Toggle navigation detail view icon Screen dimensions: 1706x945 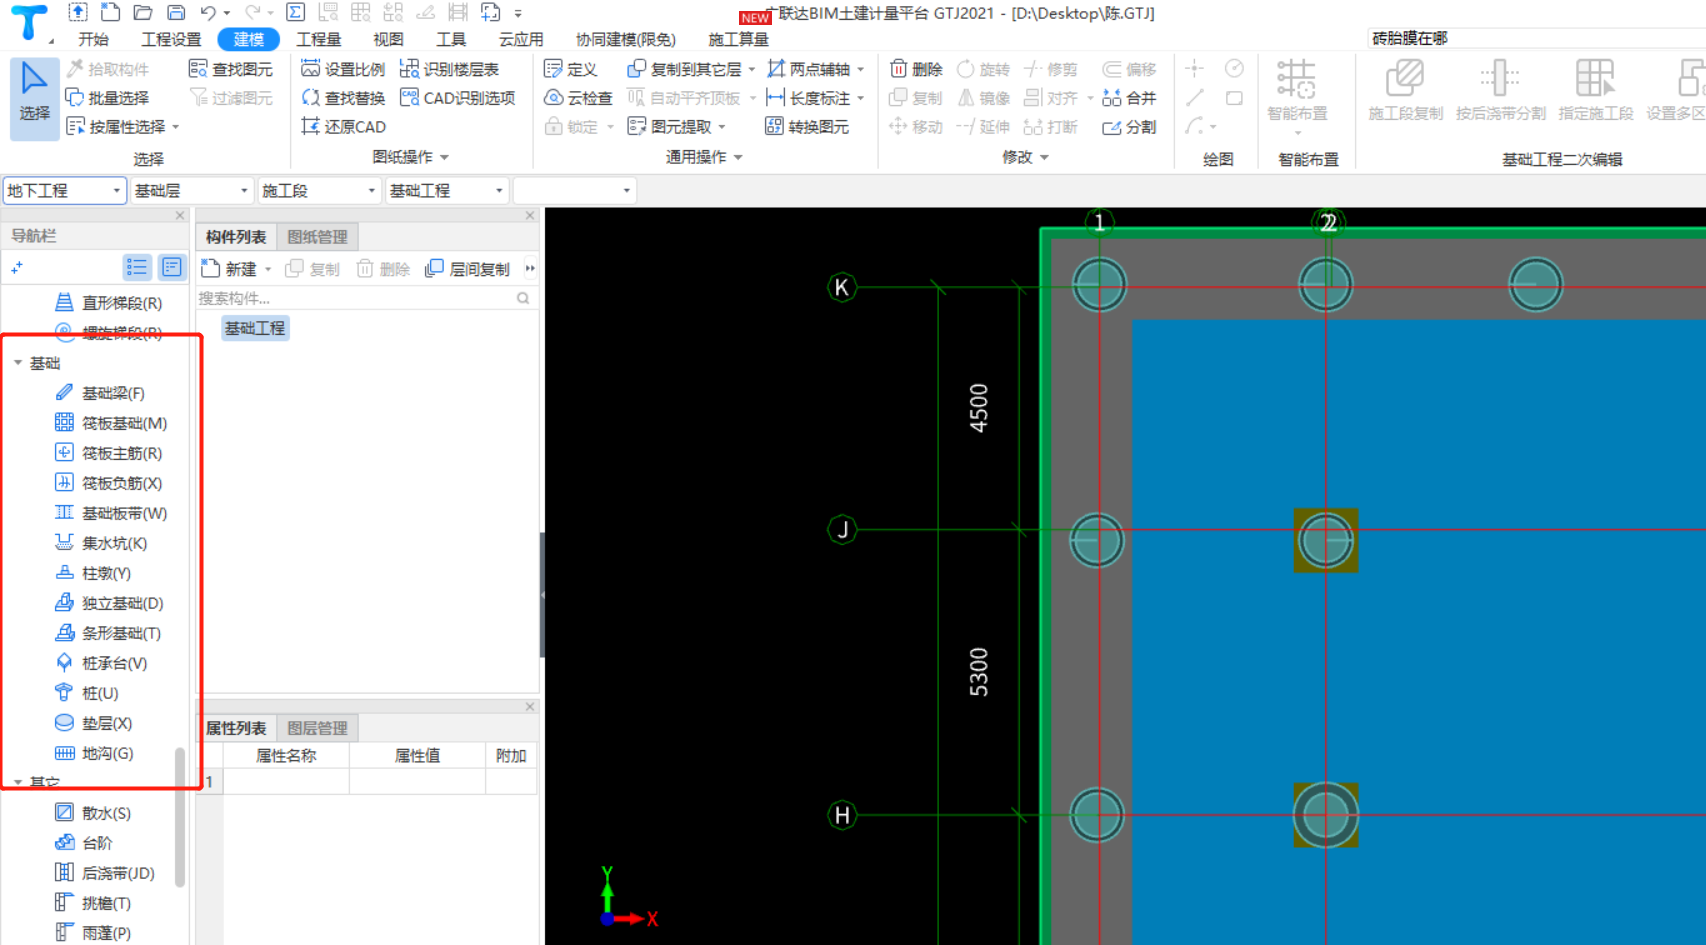[x=172, y=267]
